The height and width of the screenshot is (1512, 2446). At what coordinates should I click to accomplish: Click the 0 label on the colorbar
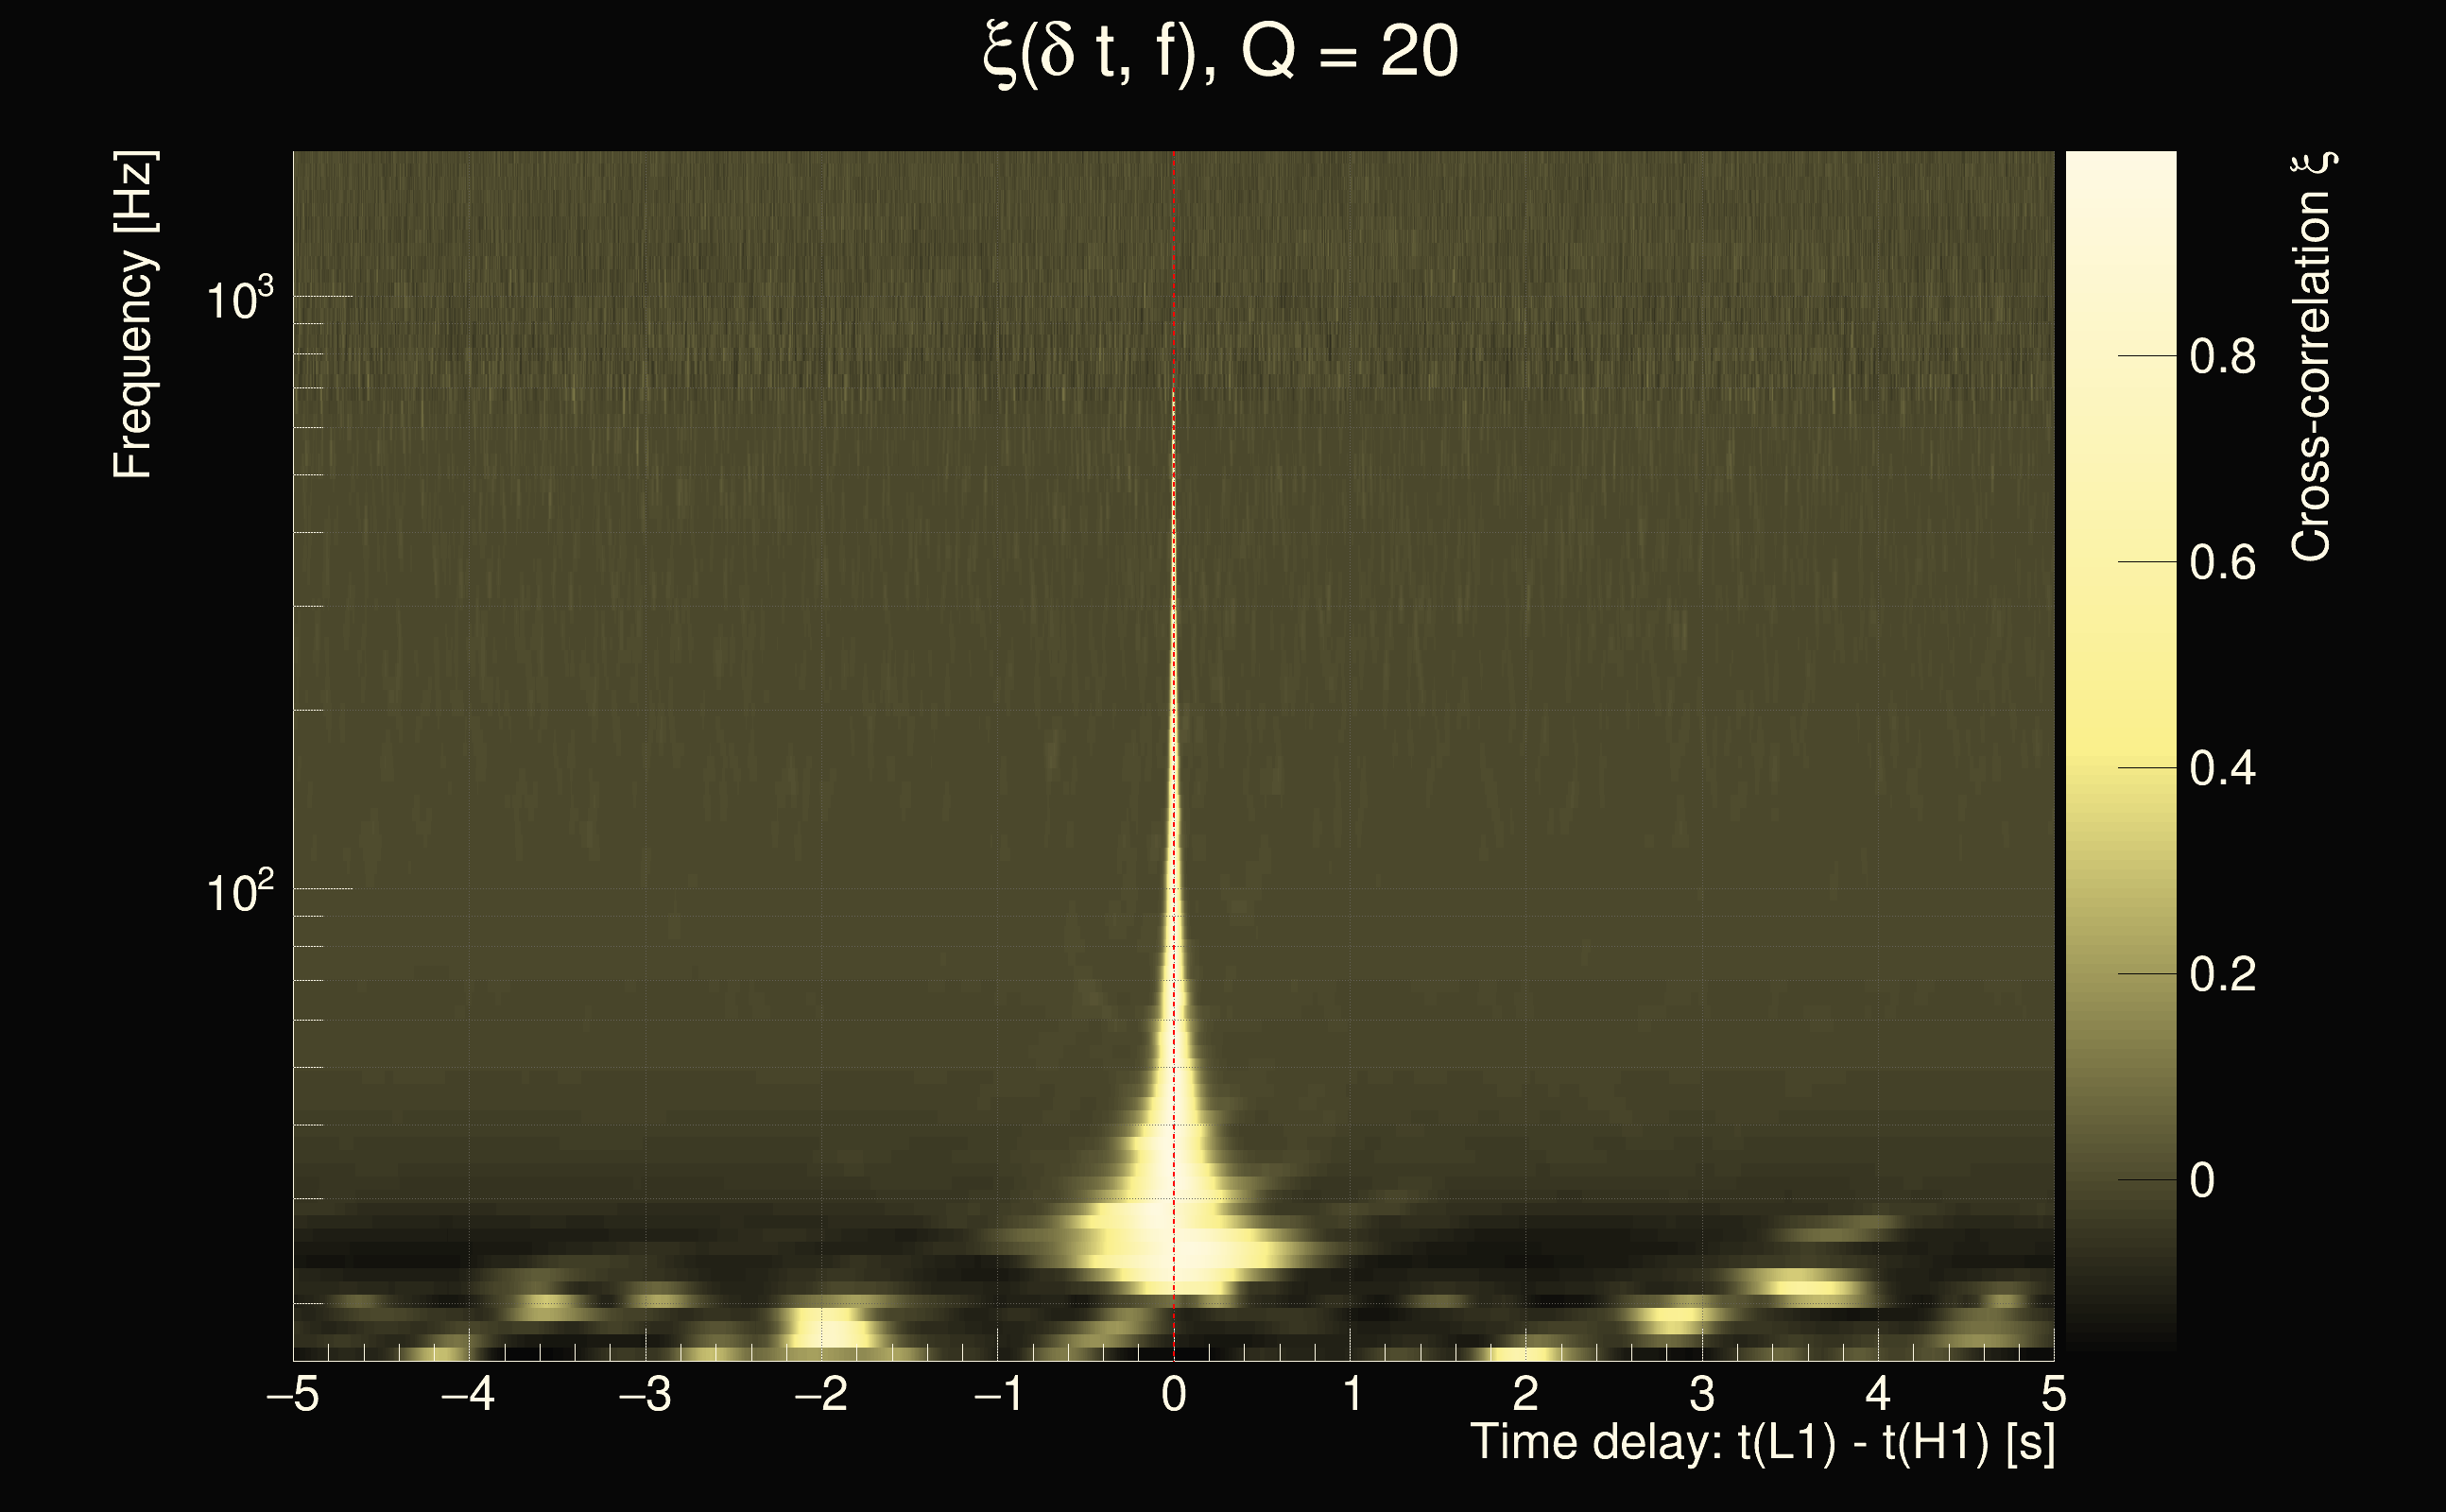click(x=2201, y=1181)
